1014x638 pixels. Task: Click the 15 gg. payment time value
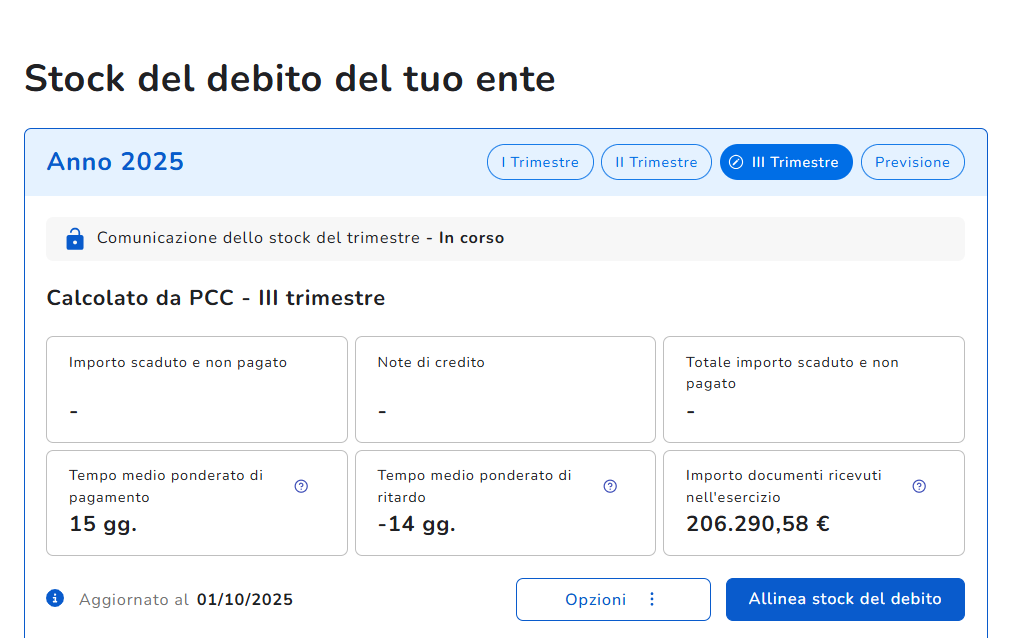pos(103,524)
